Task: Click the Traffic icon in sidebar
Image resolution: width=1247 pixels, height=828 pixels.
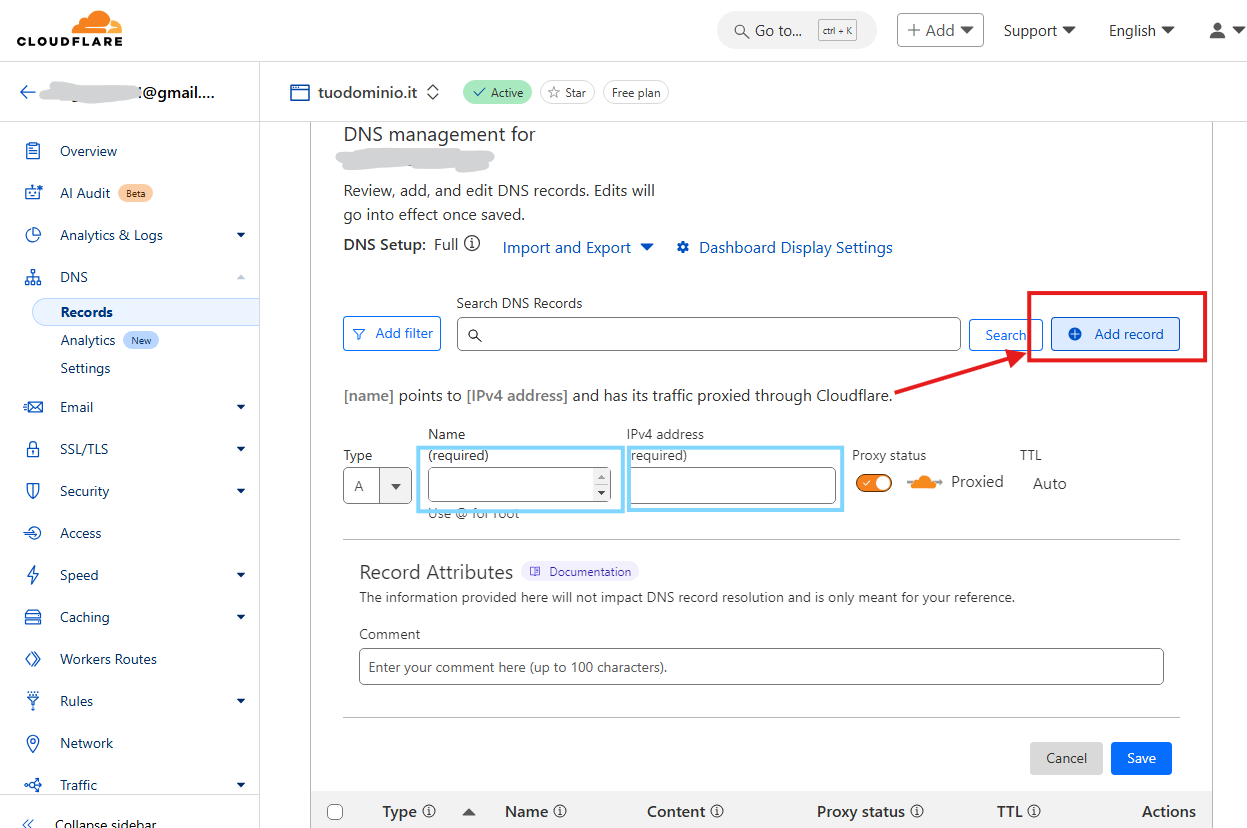Action: coord(33,785)
